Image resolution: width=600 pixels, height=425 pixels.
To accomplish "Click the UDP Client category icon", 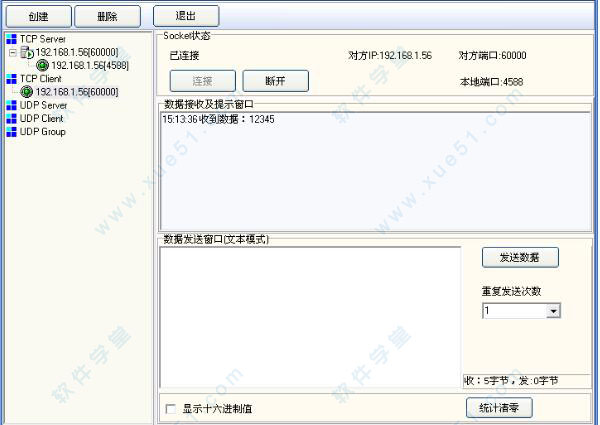I will pos(12,119).
